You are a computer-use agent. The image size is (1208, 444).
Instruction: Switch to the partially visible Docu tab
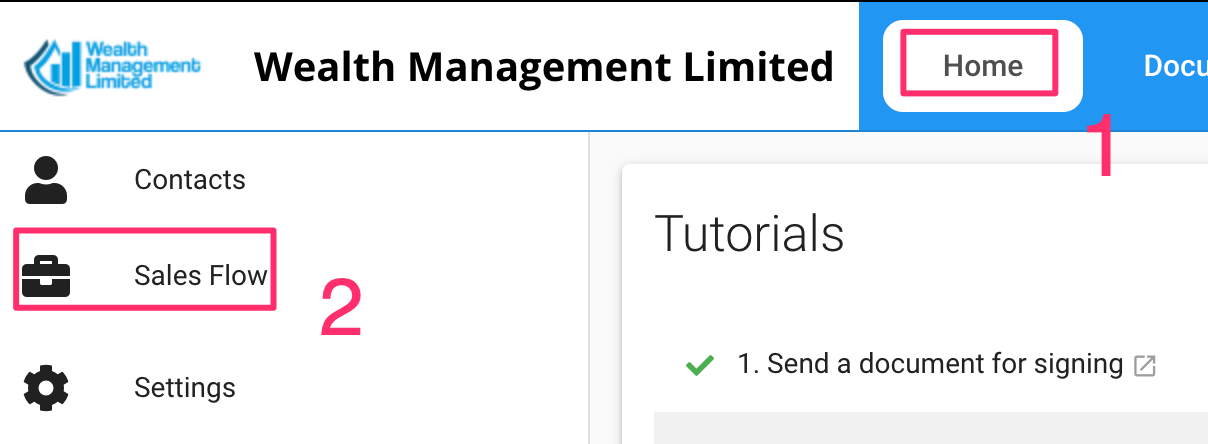tap(1176, 66)
